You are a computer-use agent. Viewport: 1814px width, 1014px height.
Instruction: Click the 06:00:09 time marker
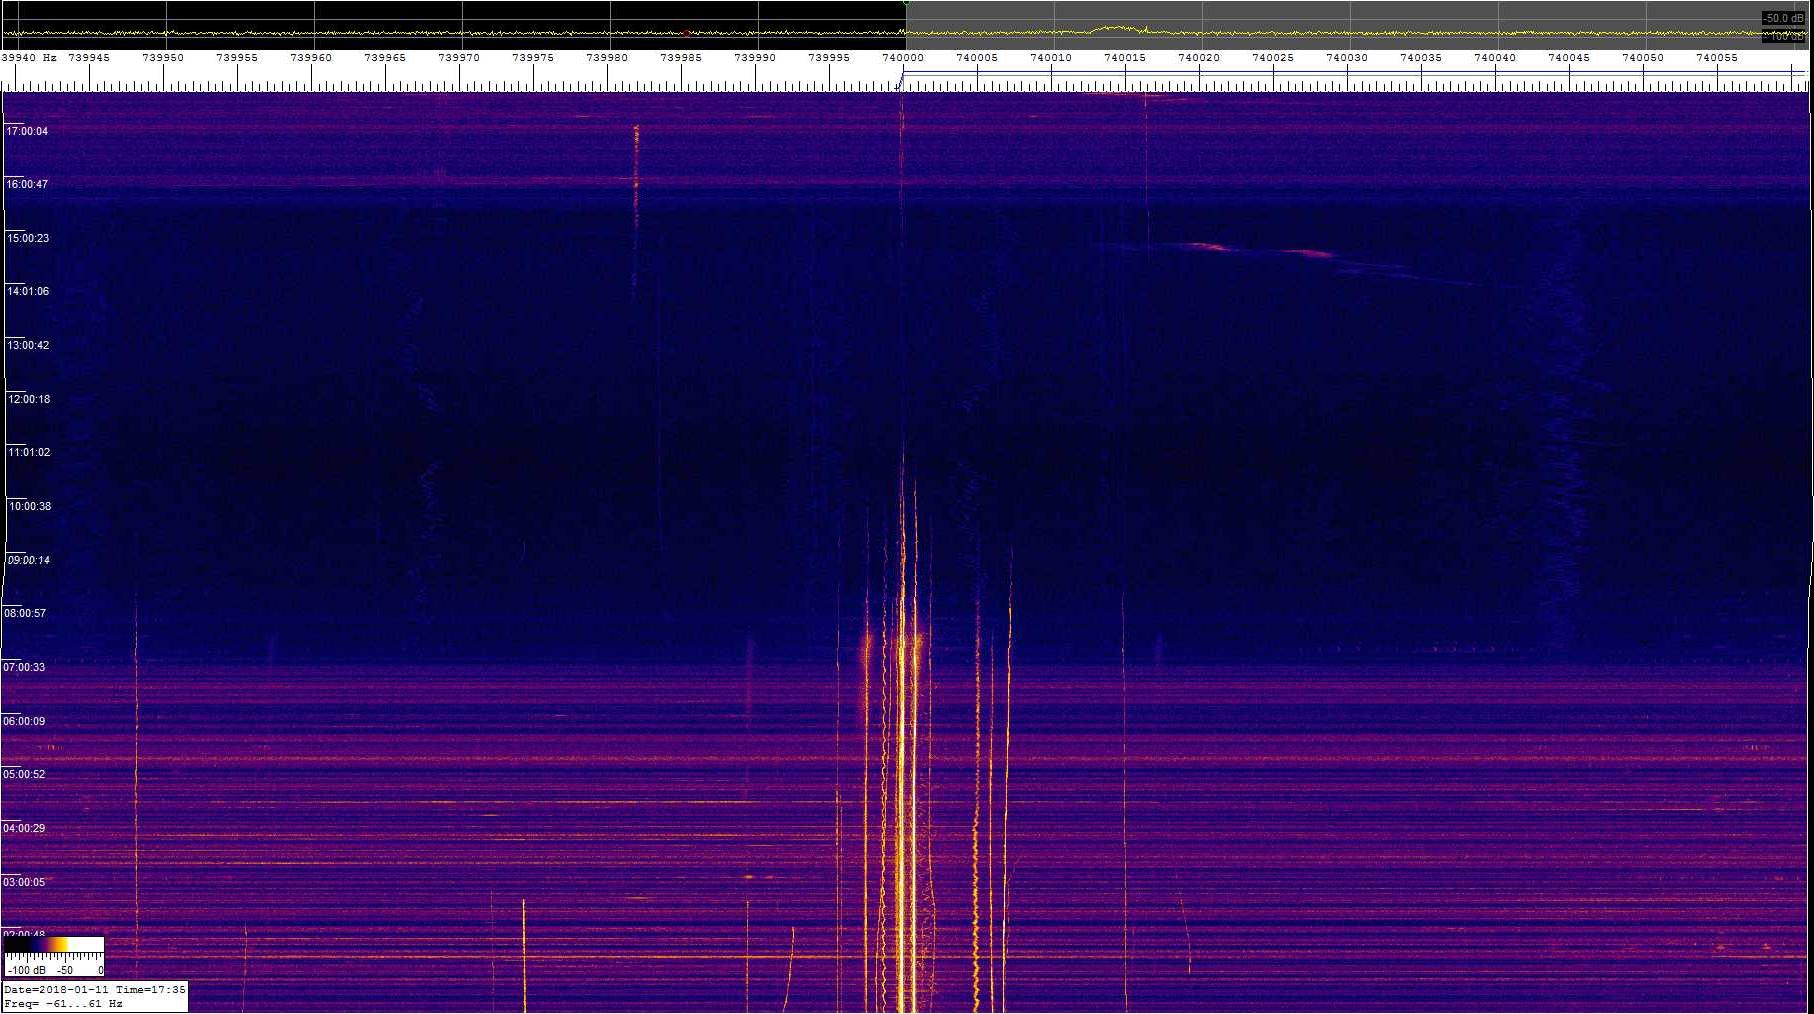(x=24, y=721)
